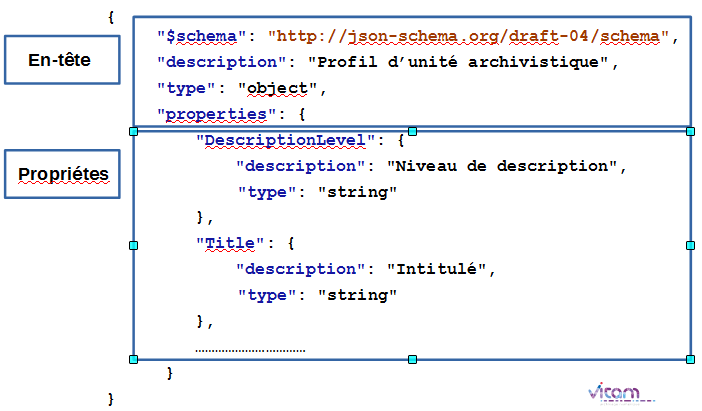Click the "DescriptionLevel" property name
Screen dimensions: 702x411
[285, 140]
